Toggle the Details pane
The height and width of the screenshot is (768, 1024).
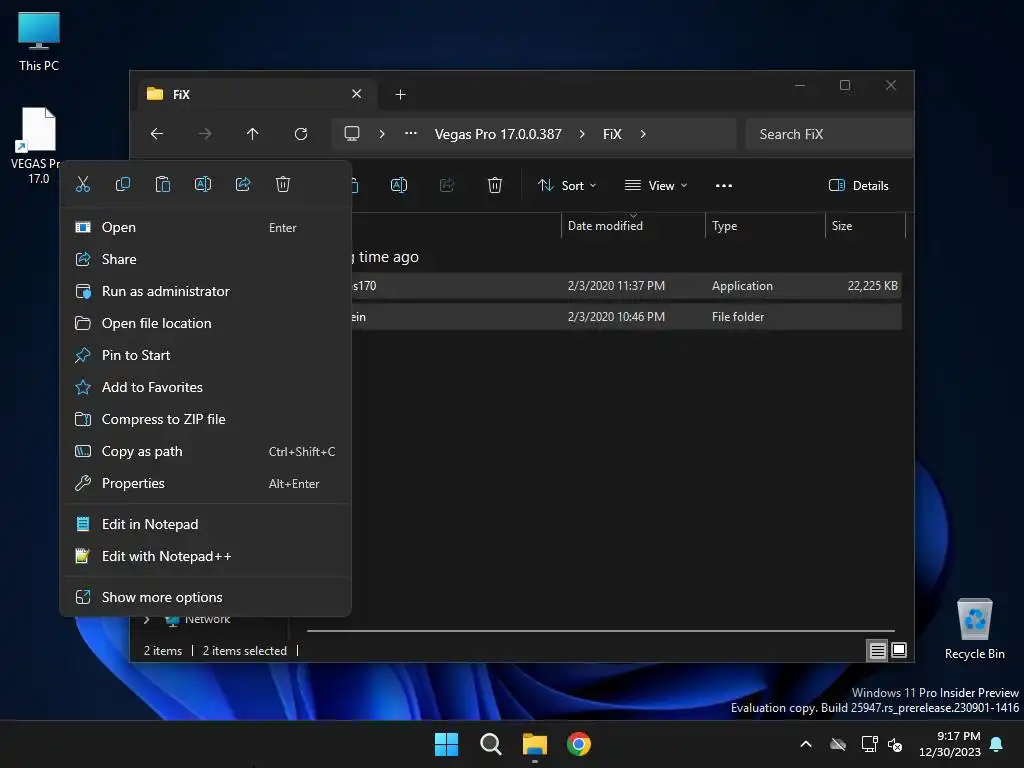tap(858, 185)
